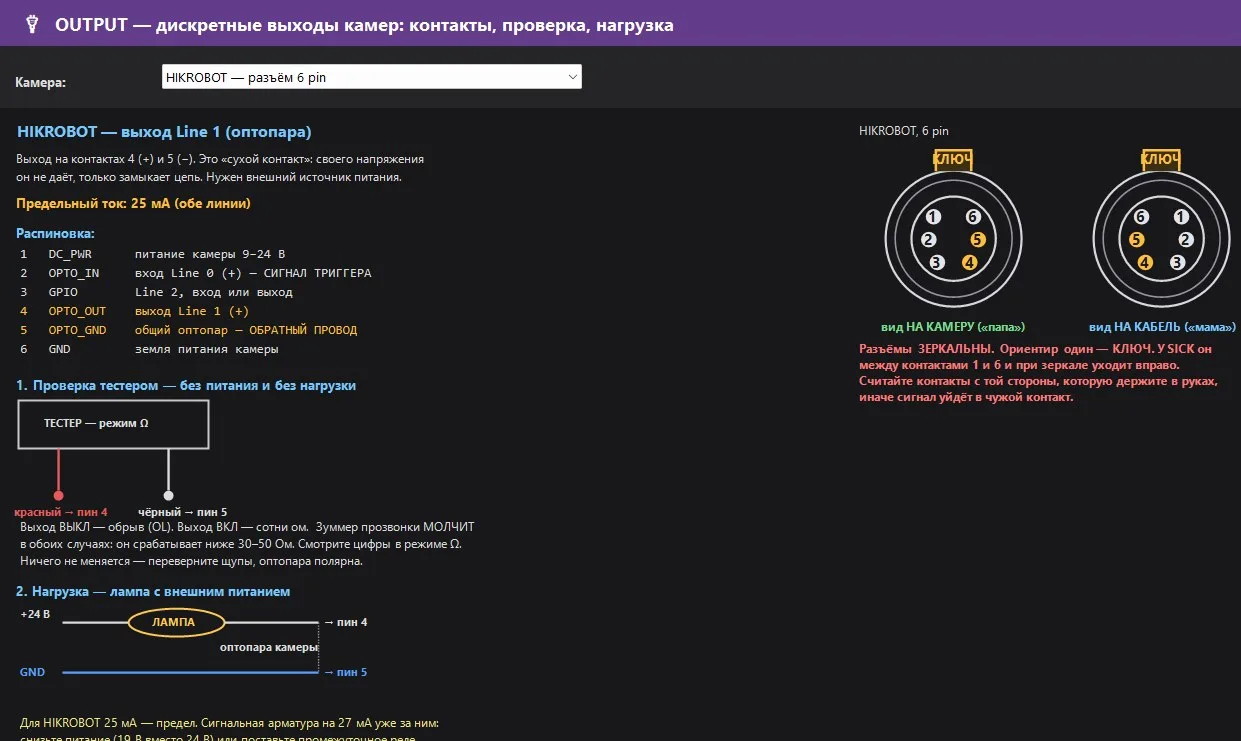Click the blue 'GND' wire label

[x=32, y=672]
